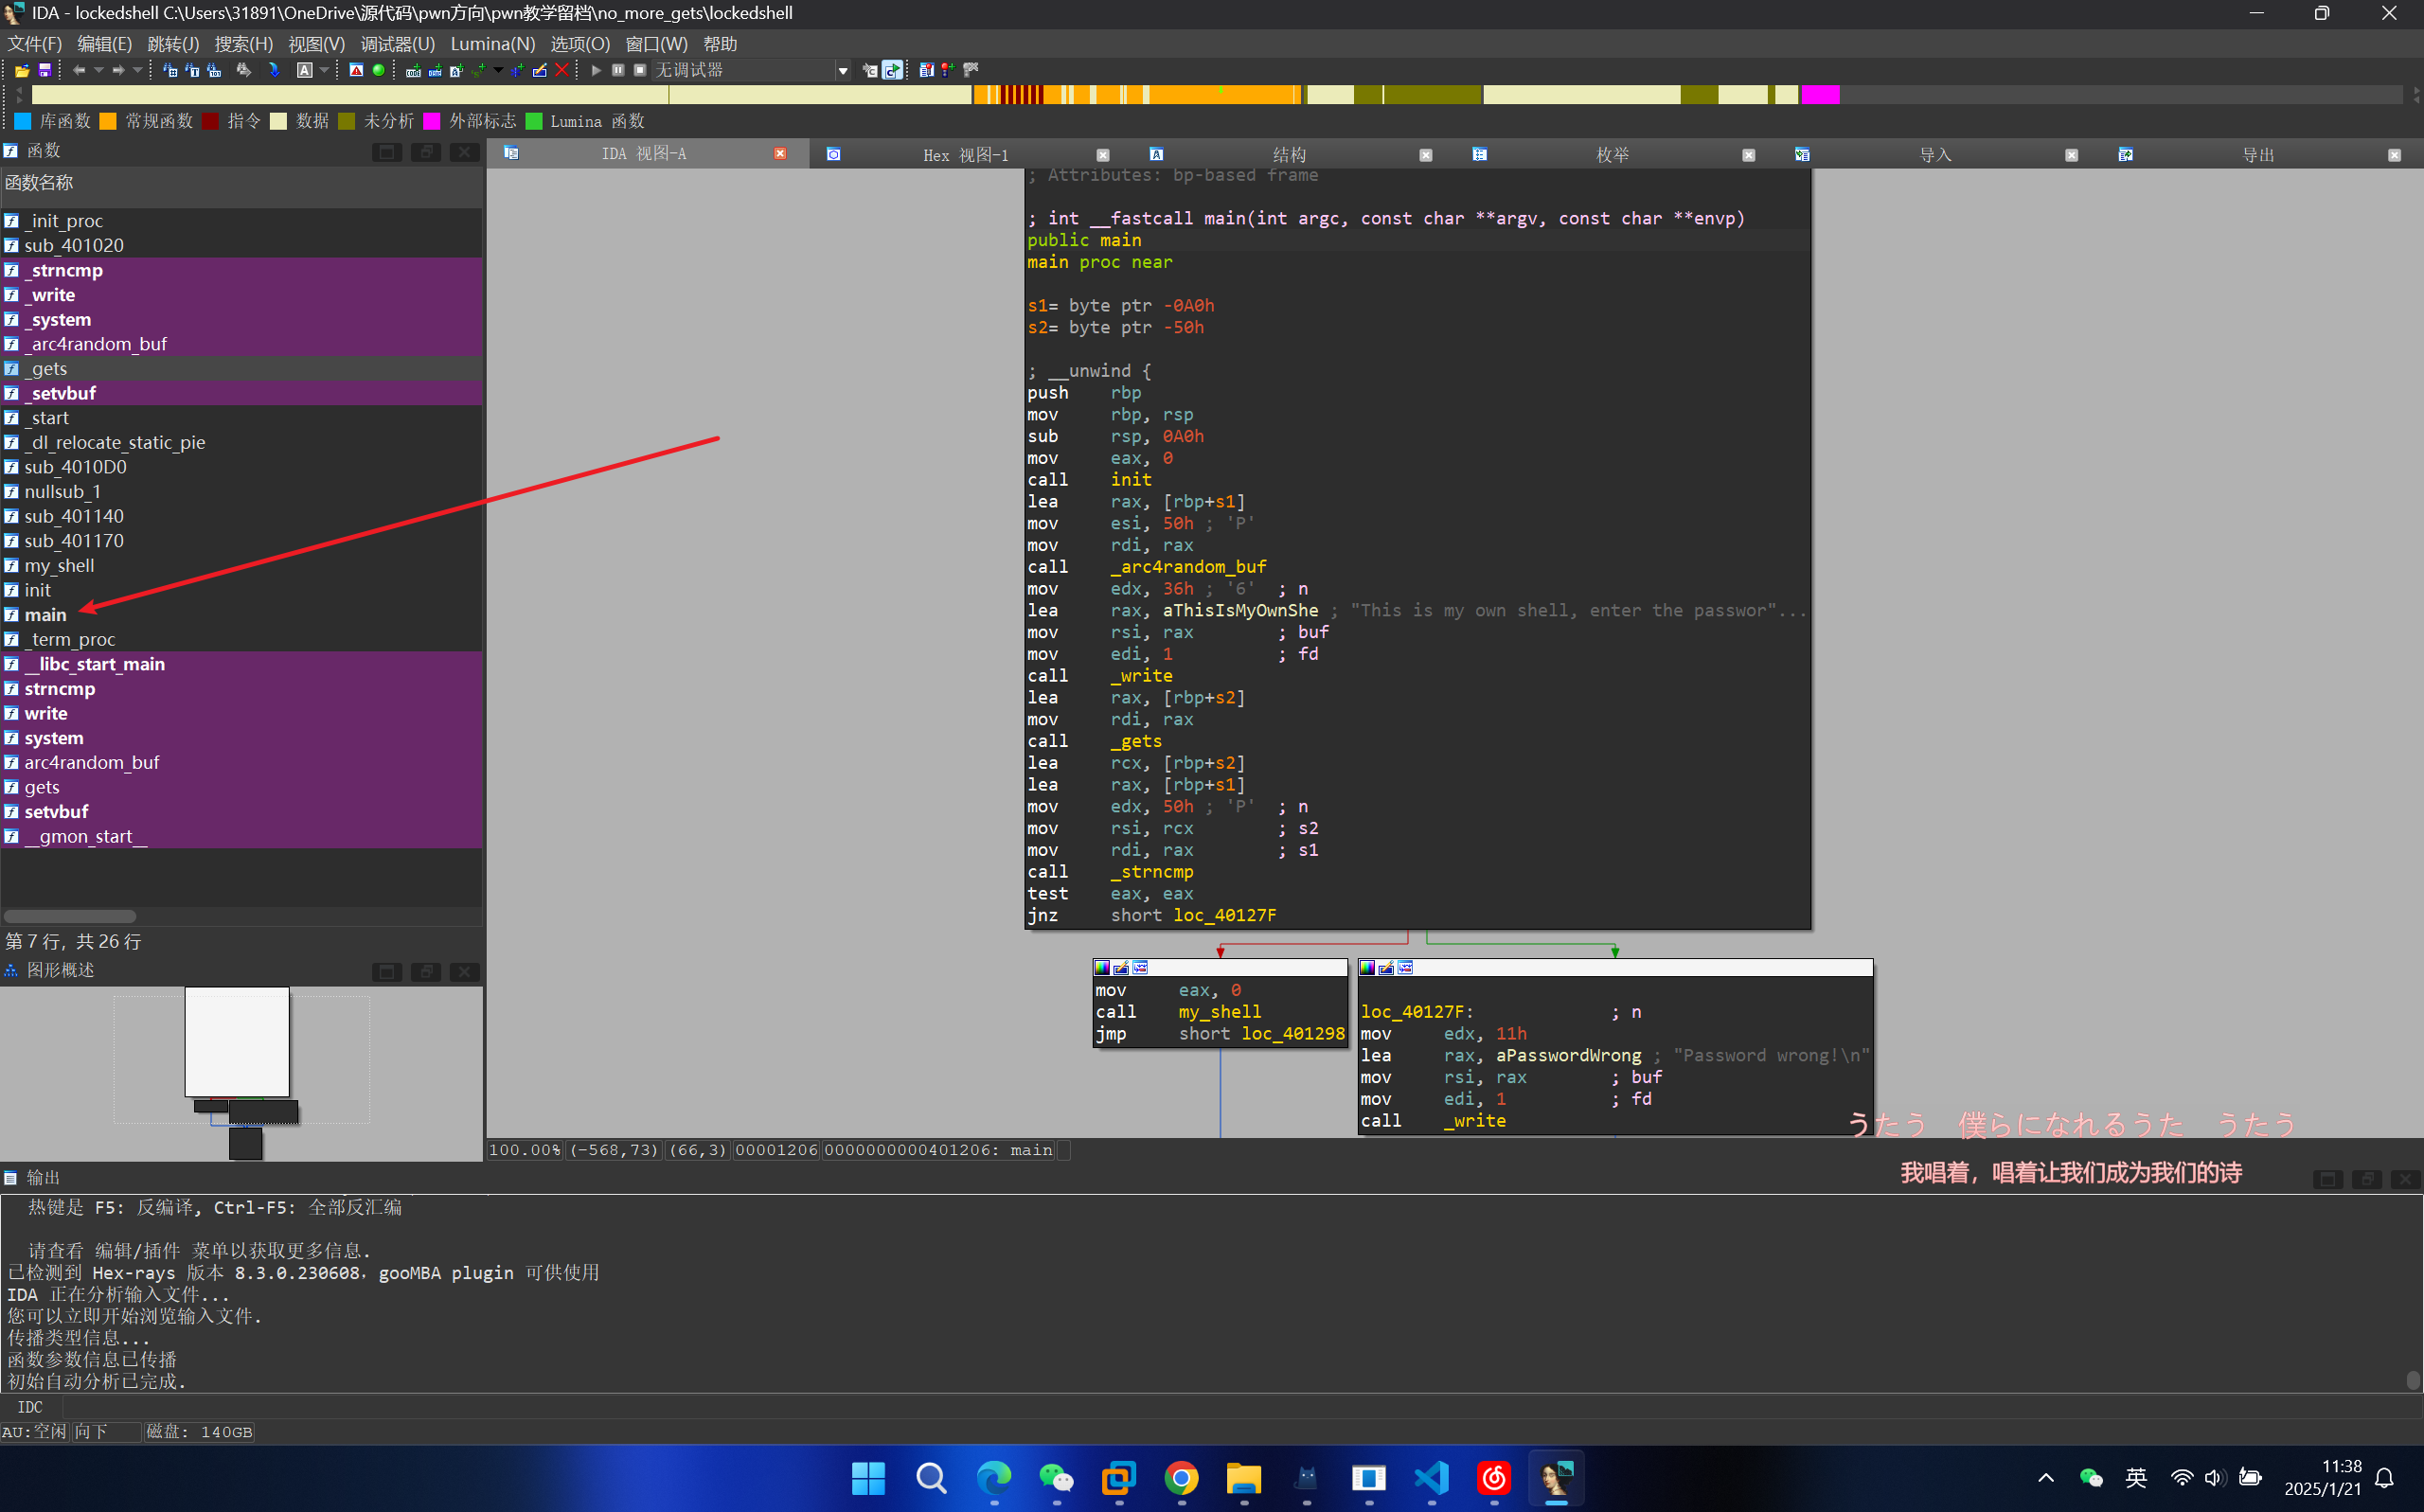Viewport: 2424px width, 1512px height.
Task: Click the stop process button
Action: point(640,70)
